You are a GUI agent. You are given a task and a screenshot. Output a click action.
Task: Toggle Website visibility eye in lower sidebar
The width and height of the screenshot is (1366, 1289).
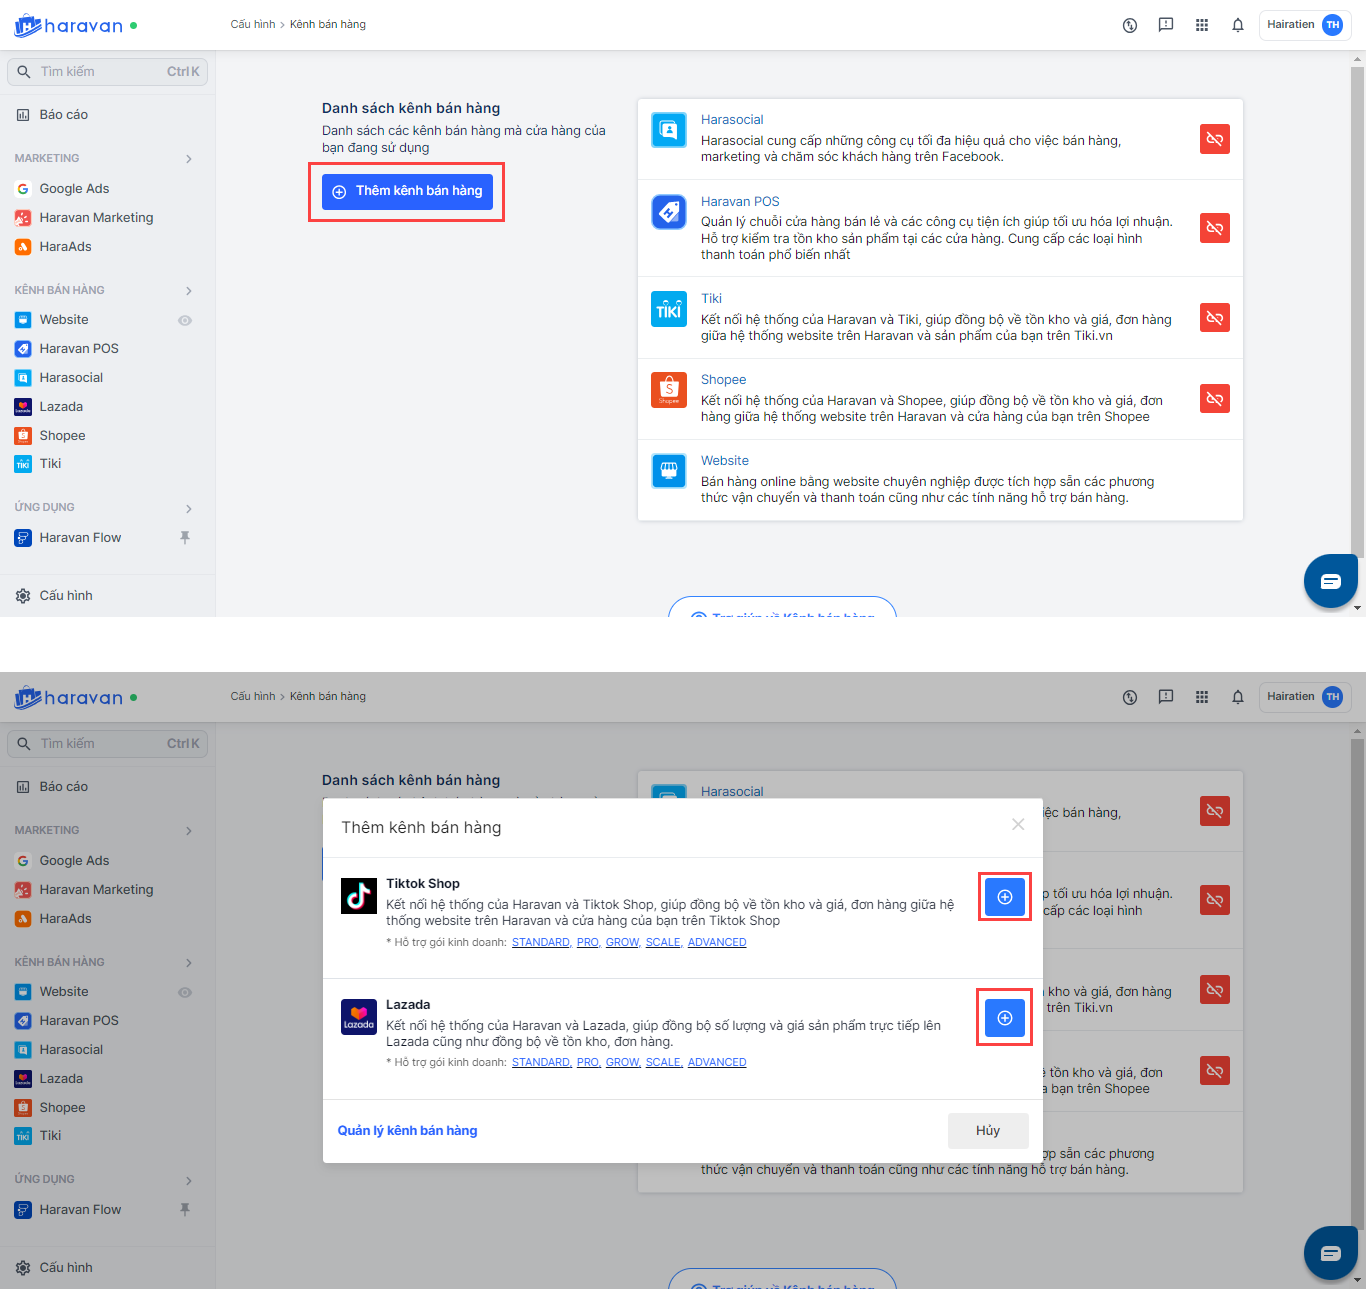[x=185, y=993]
